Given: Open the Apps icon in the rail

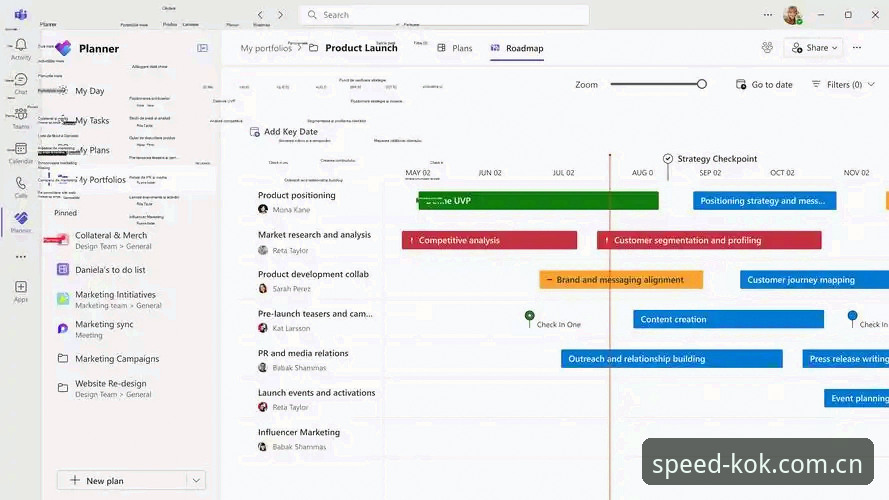Looking at the screenshot, I should pos(21,287).
